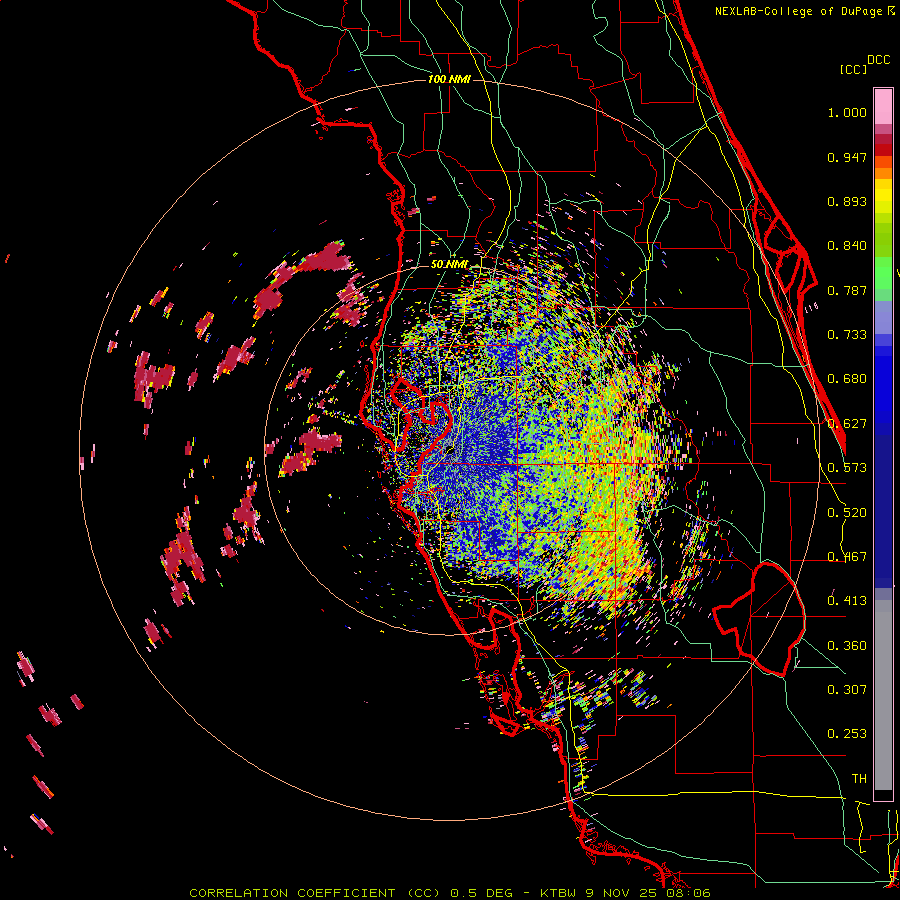Pick the 0.520 color scale value
The height and width of the screenshot is (900, 900).
(x=847, y=513)
